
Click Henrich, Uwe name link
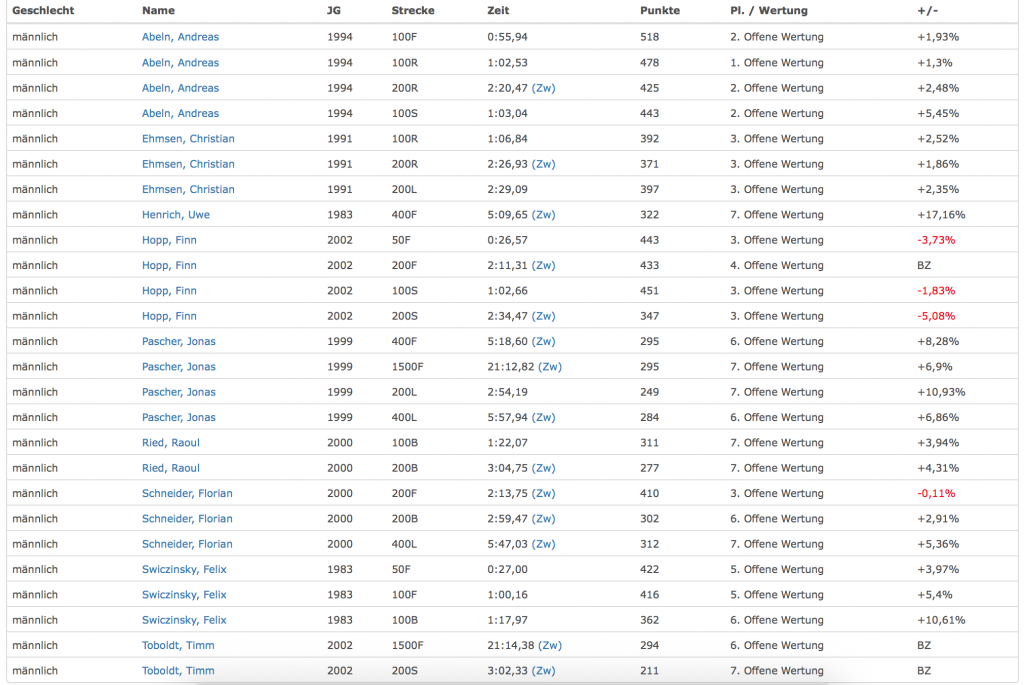tap(176, 215)
